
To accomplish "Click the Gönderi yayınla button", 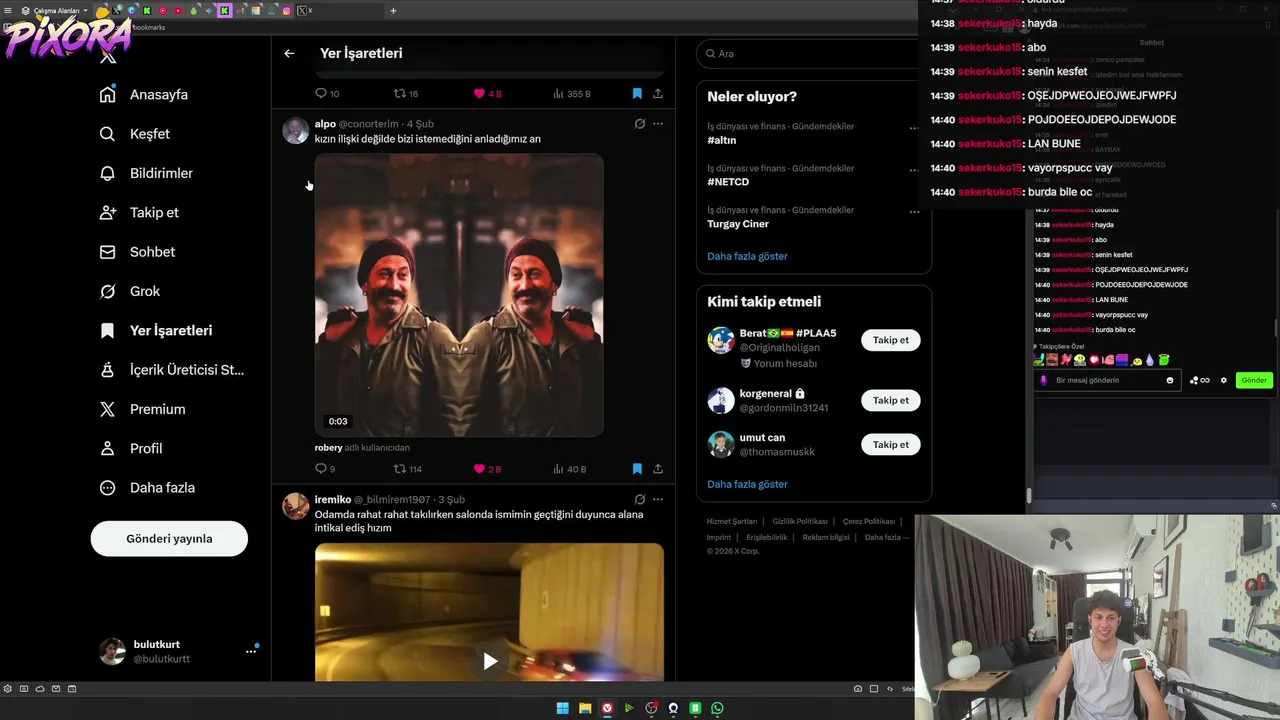I will [x=169, y=538].
